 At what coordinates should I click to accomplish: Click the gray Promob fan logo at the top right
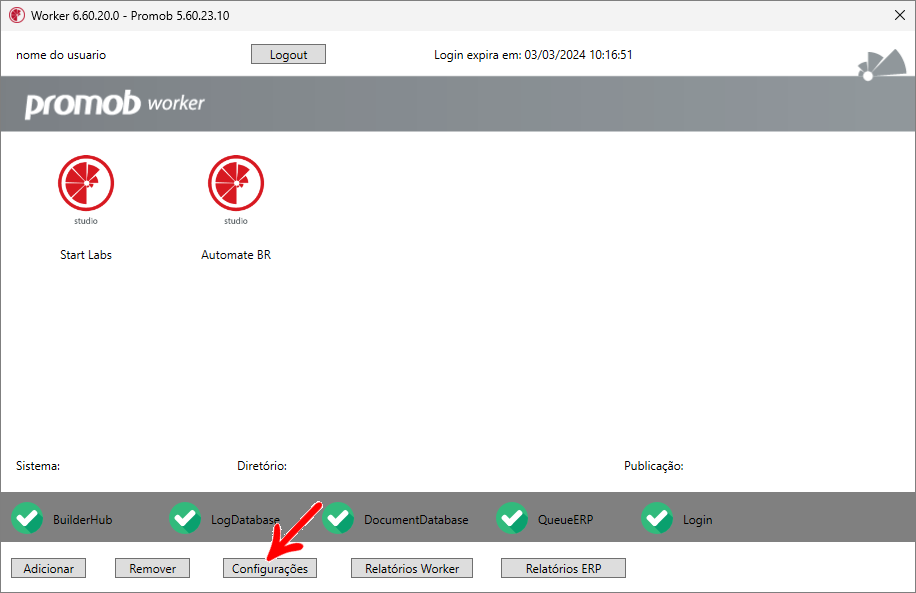tap(882, 65)
